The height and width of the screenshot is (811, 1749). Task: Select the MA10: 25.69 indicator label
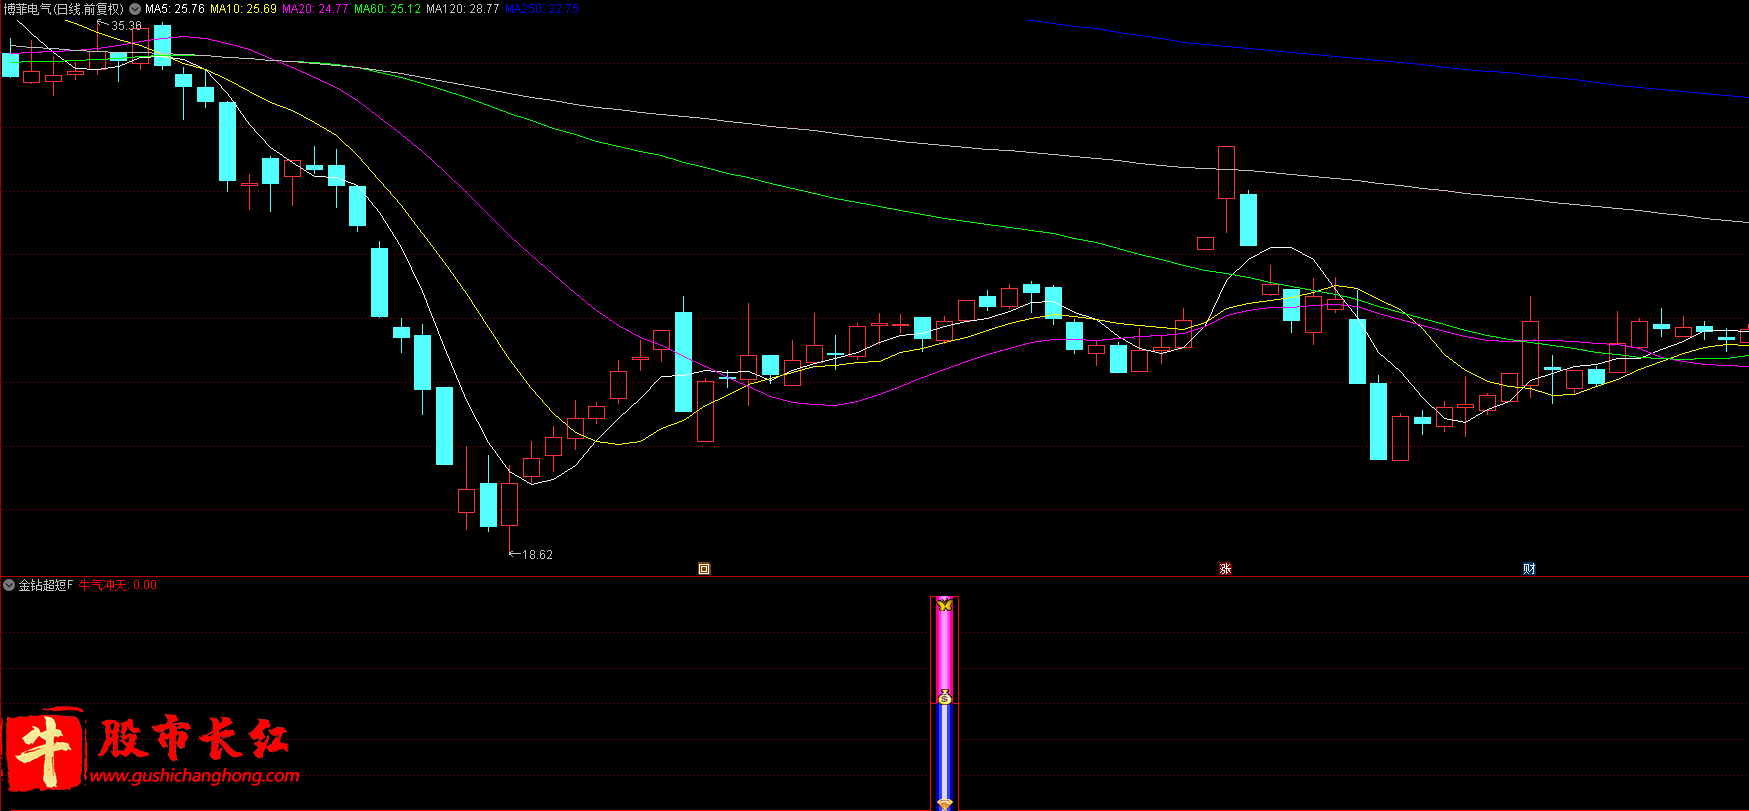[243, 9]
